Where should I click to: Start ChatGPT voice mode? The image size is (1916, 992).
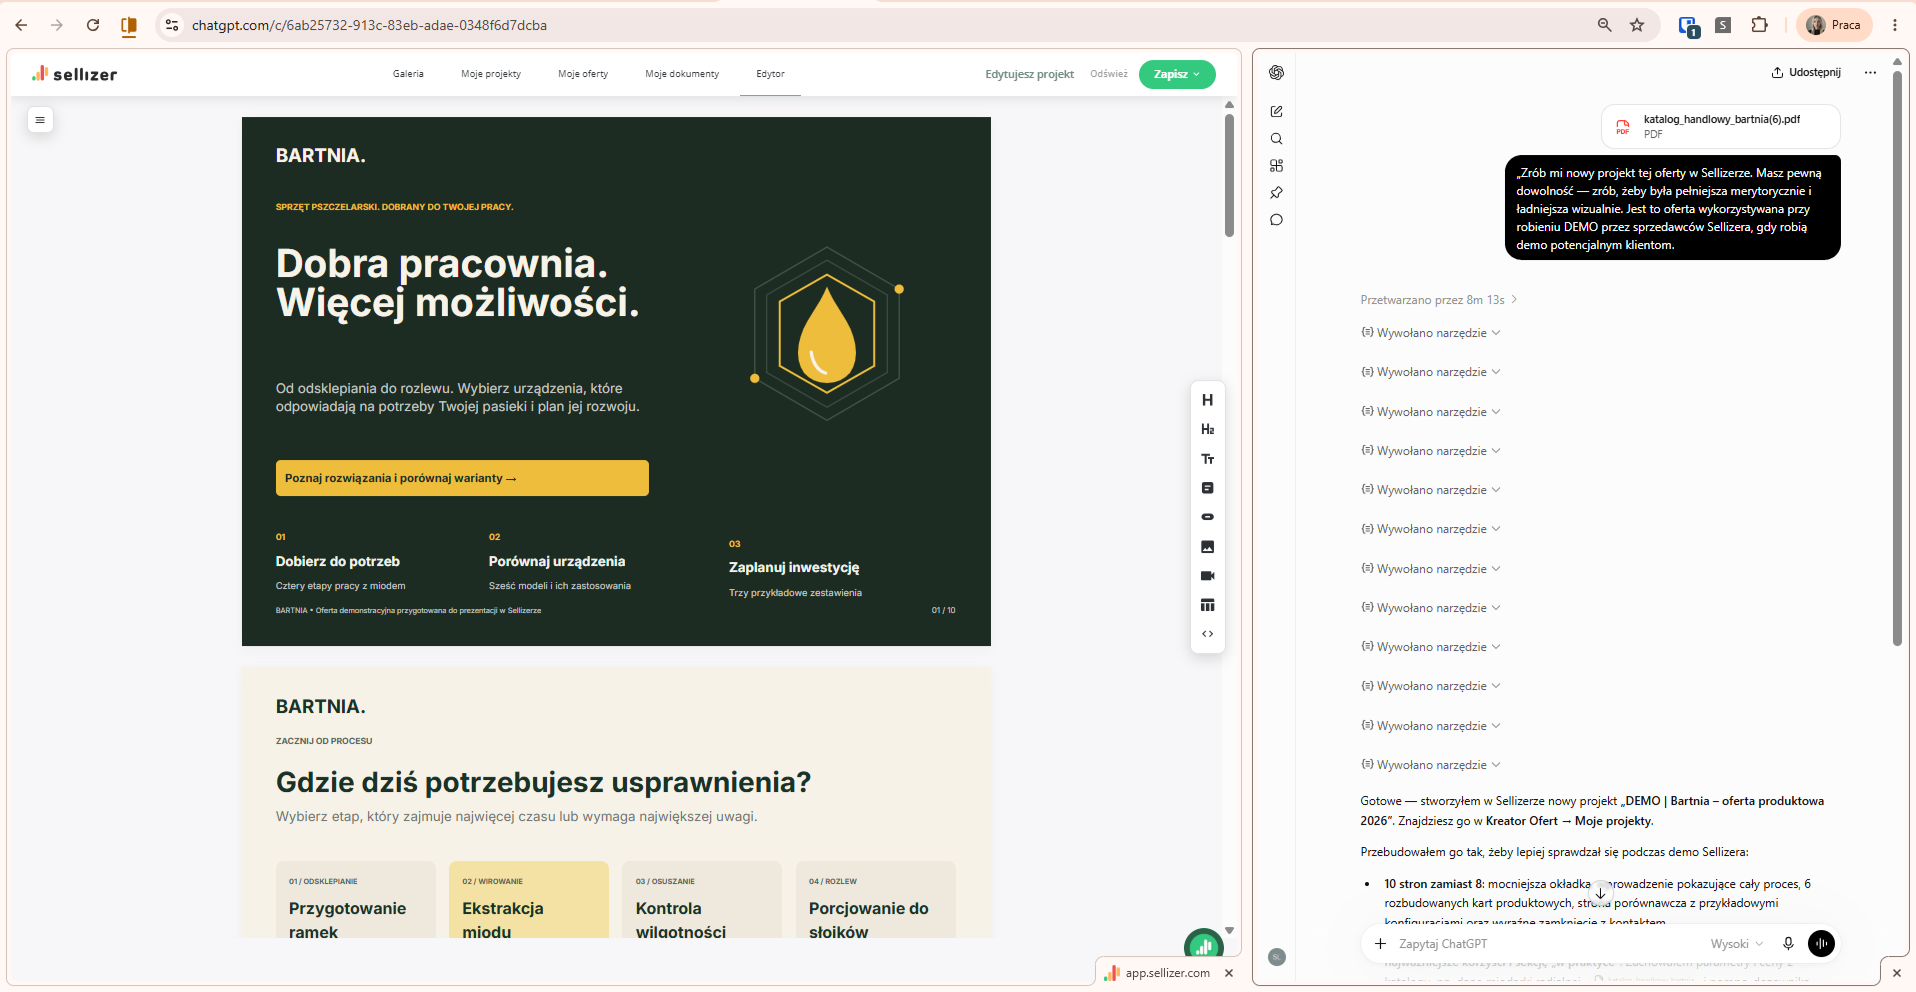(x=1821, y=944)
